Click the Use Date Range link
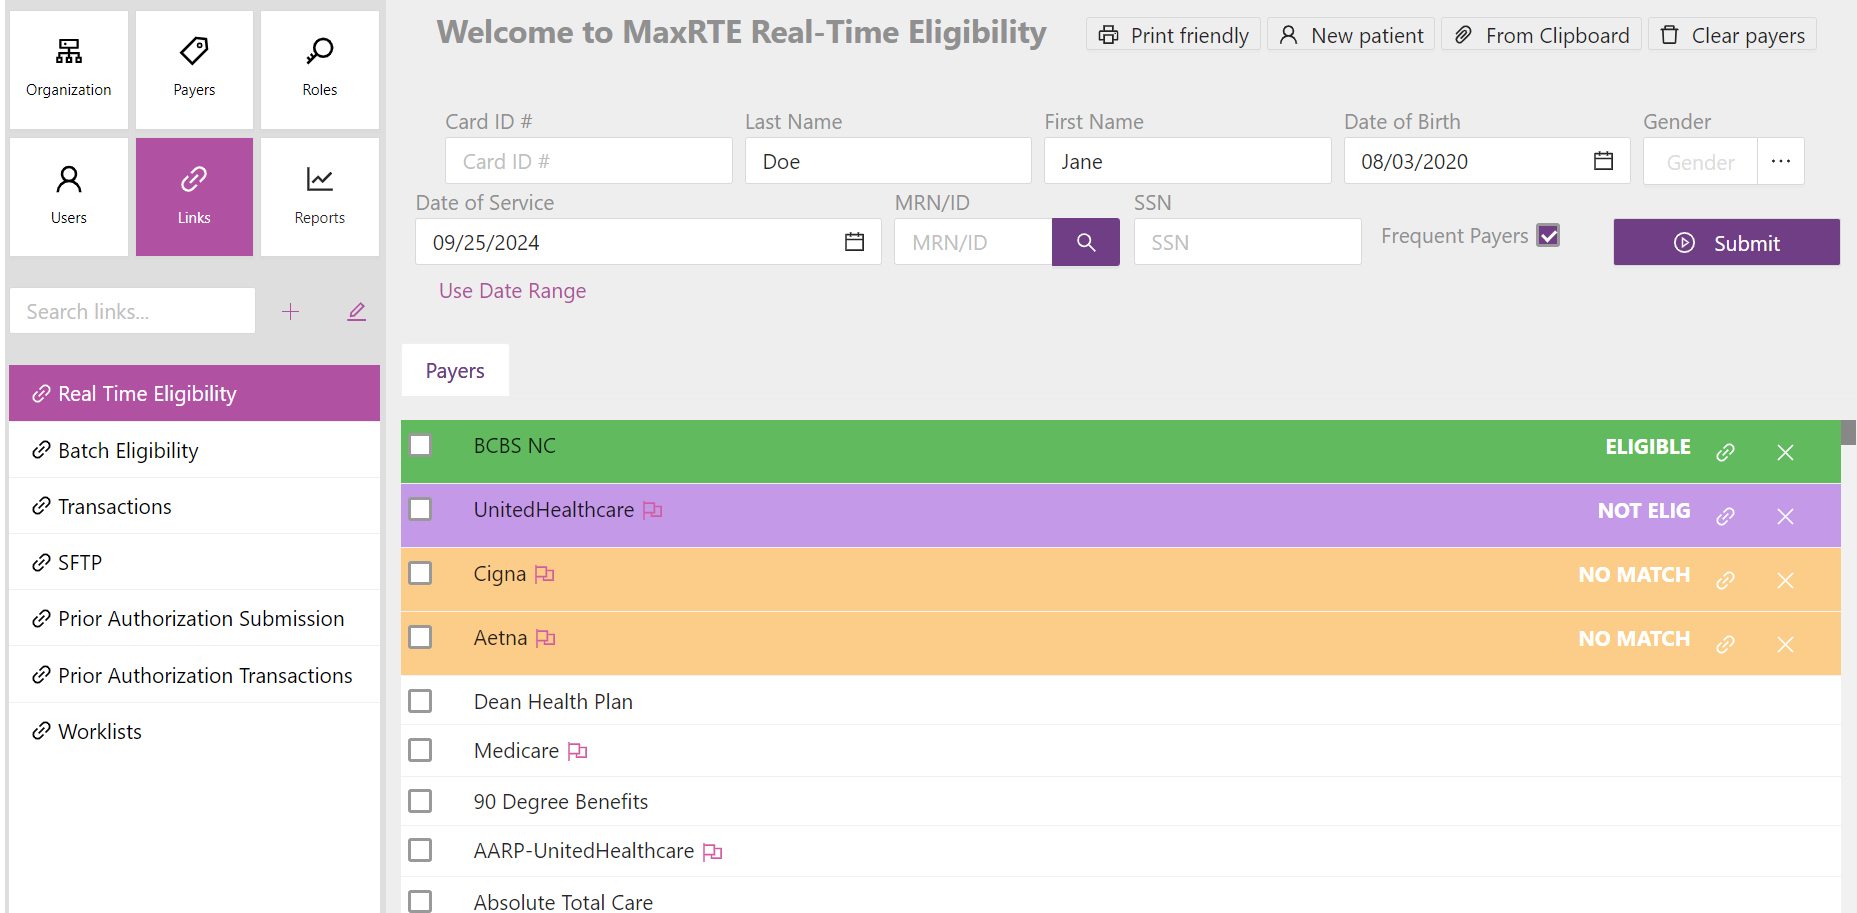 click(512, 290)
